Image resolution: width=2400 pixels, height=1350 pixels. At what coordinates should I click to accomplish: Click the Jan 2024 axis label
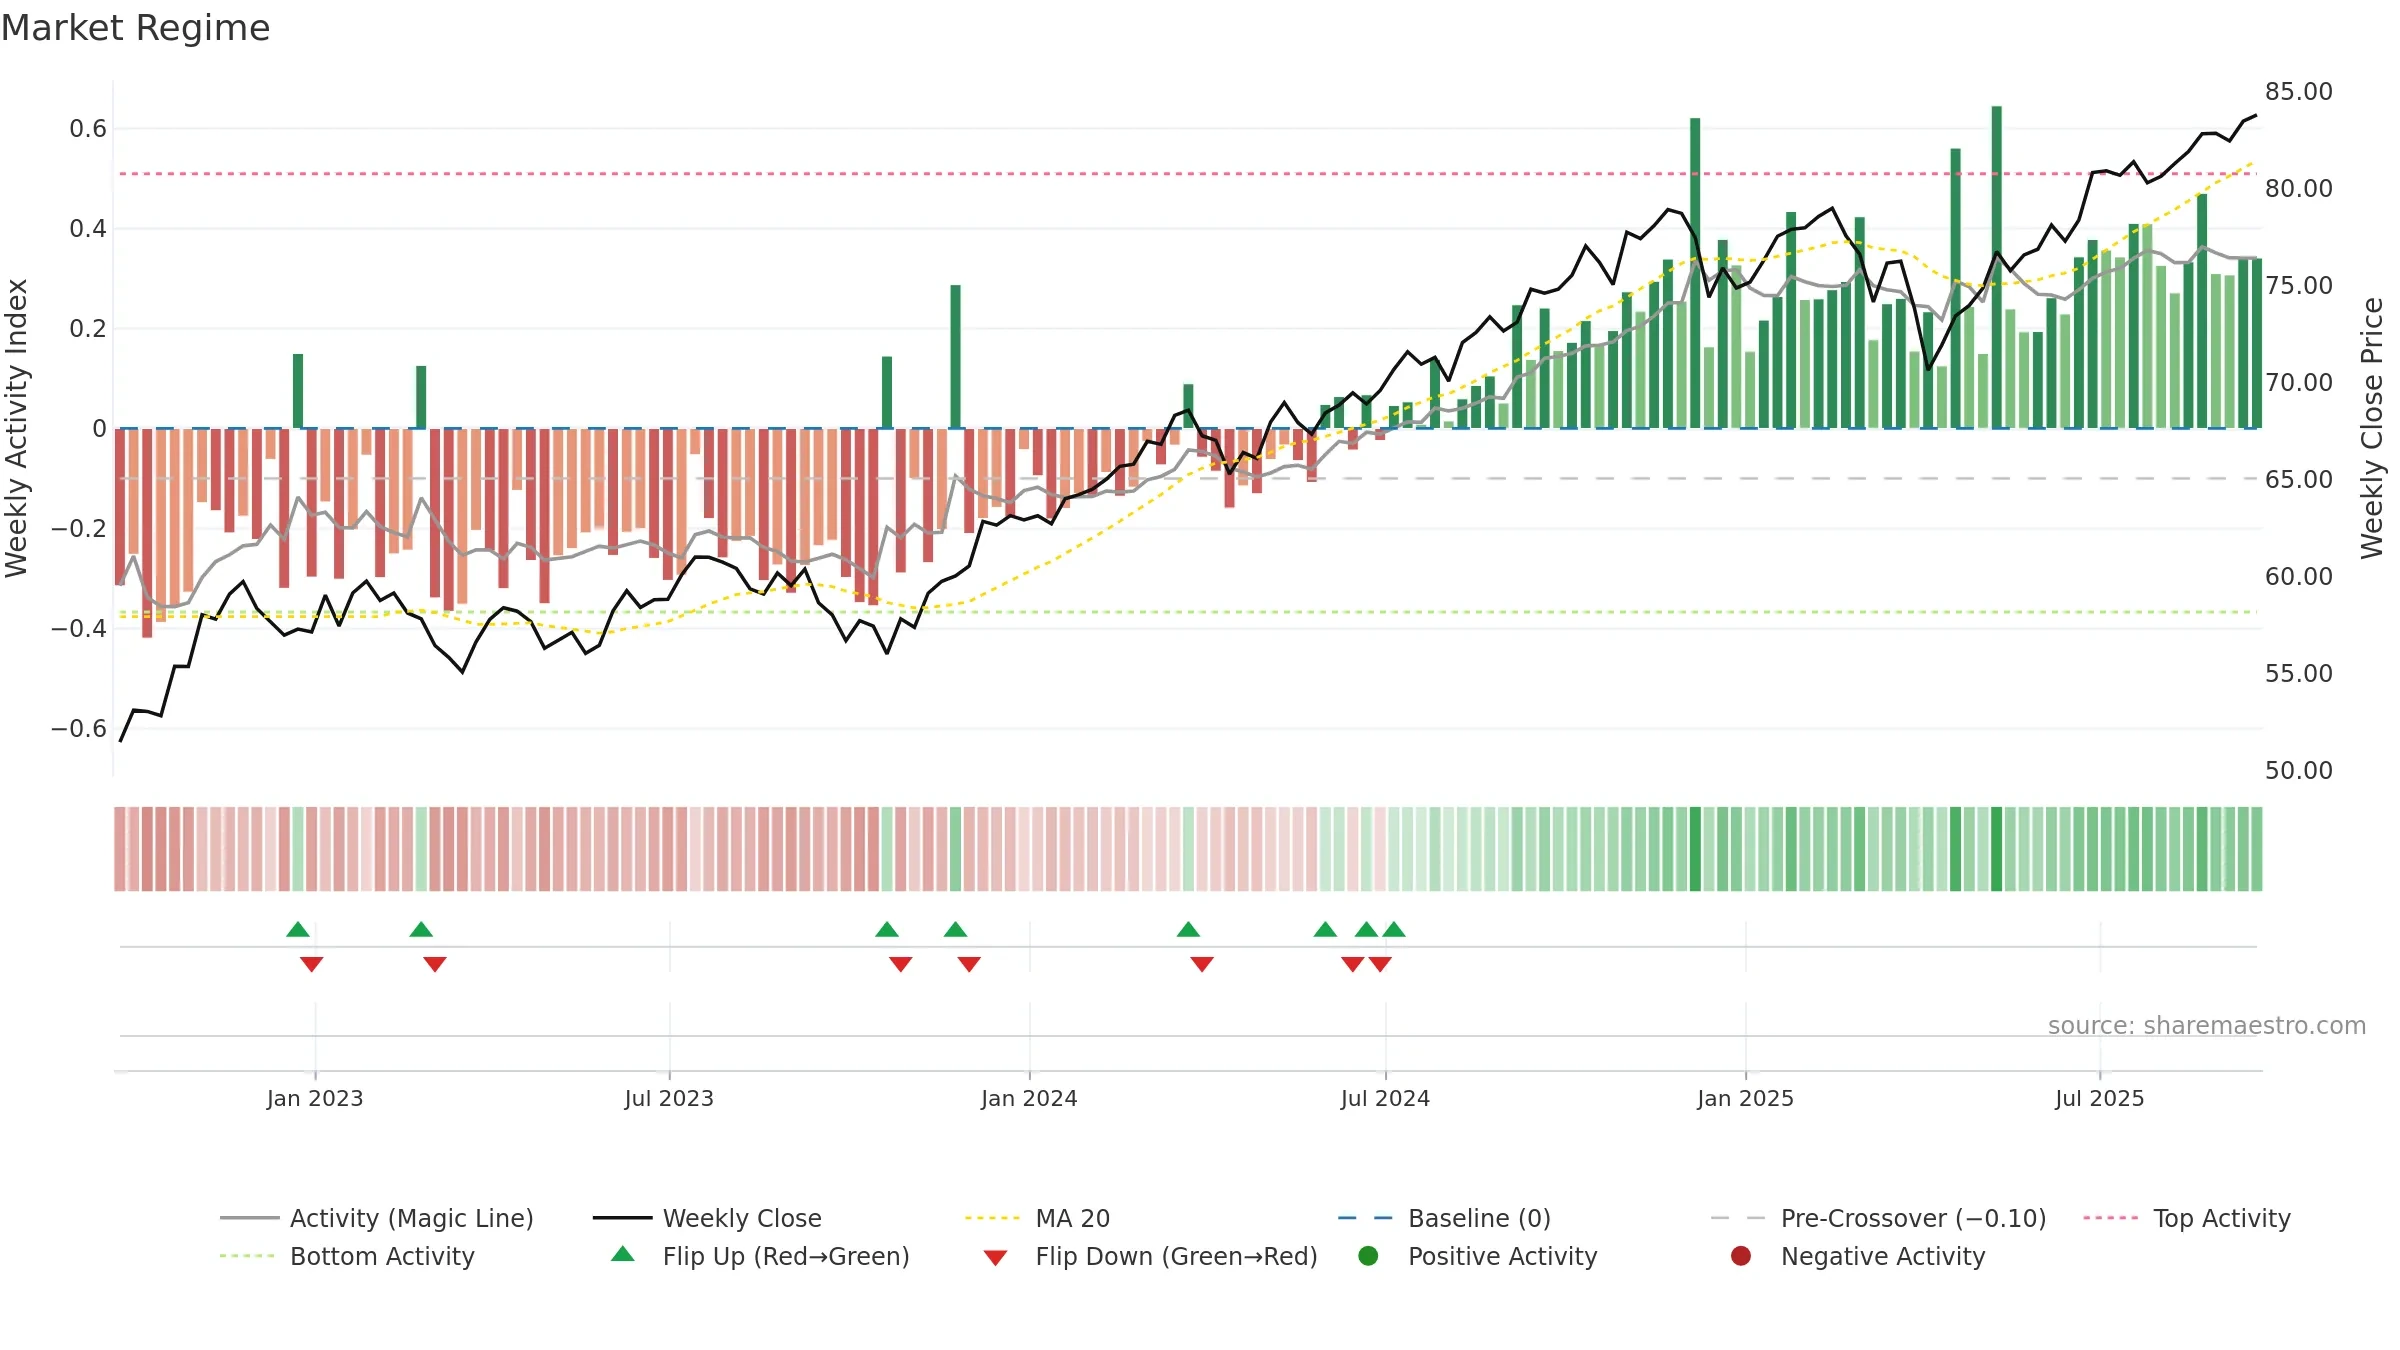(x=1029, y=1098)
